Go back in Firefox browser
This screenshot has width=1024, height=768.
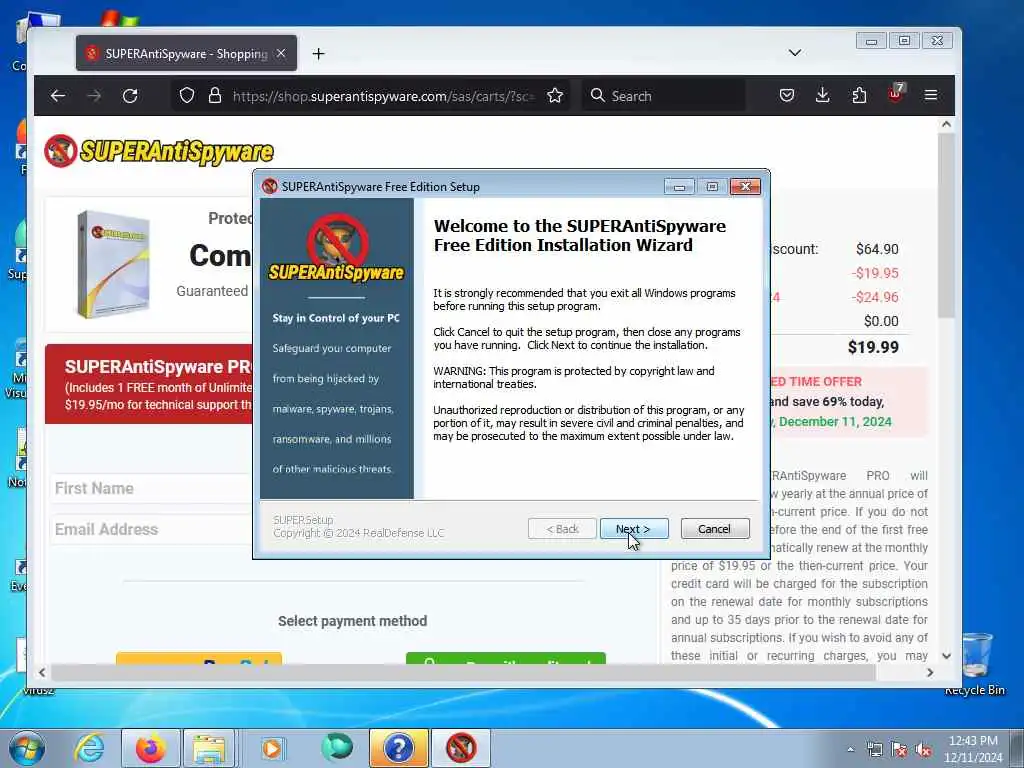[58, 96]
